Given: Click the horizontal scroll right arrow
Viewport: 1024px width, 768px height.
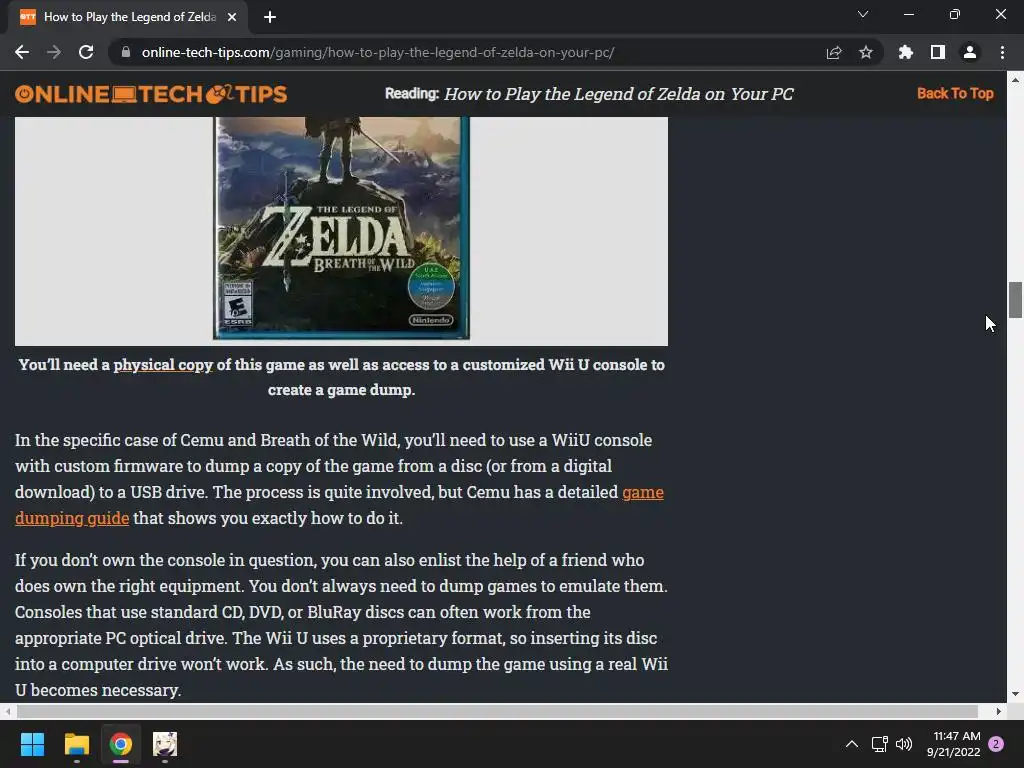Looking at the screenshot, I should coord(999,711).
